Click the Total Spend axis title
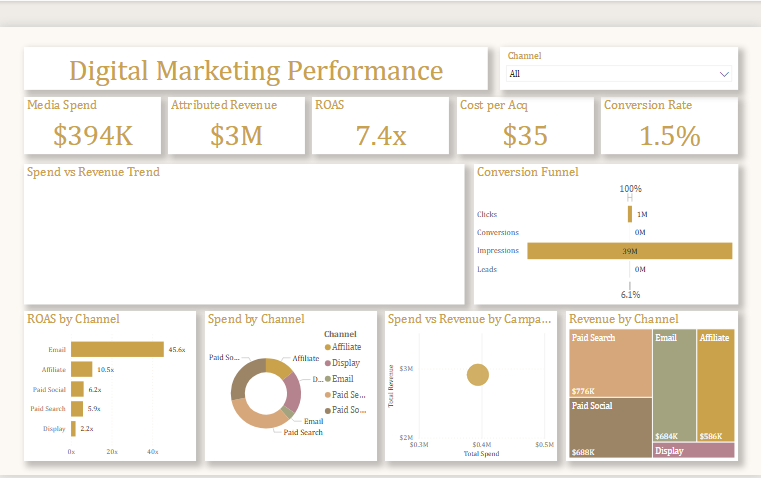761x478 pixels. pos(481,454)
